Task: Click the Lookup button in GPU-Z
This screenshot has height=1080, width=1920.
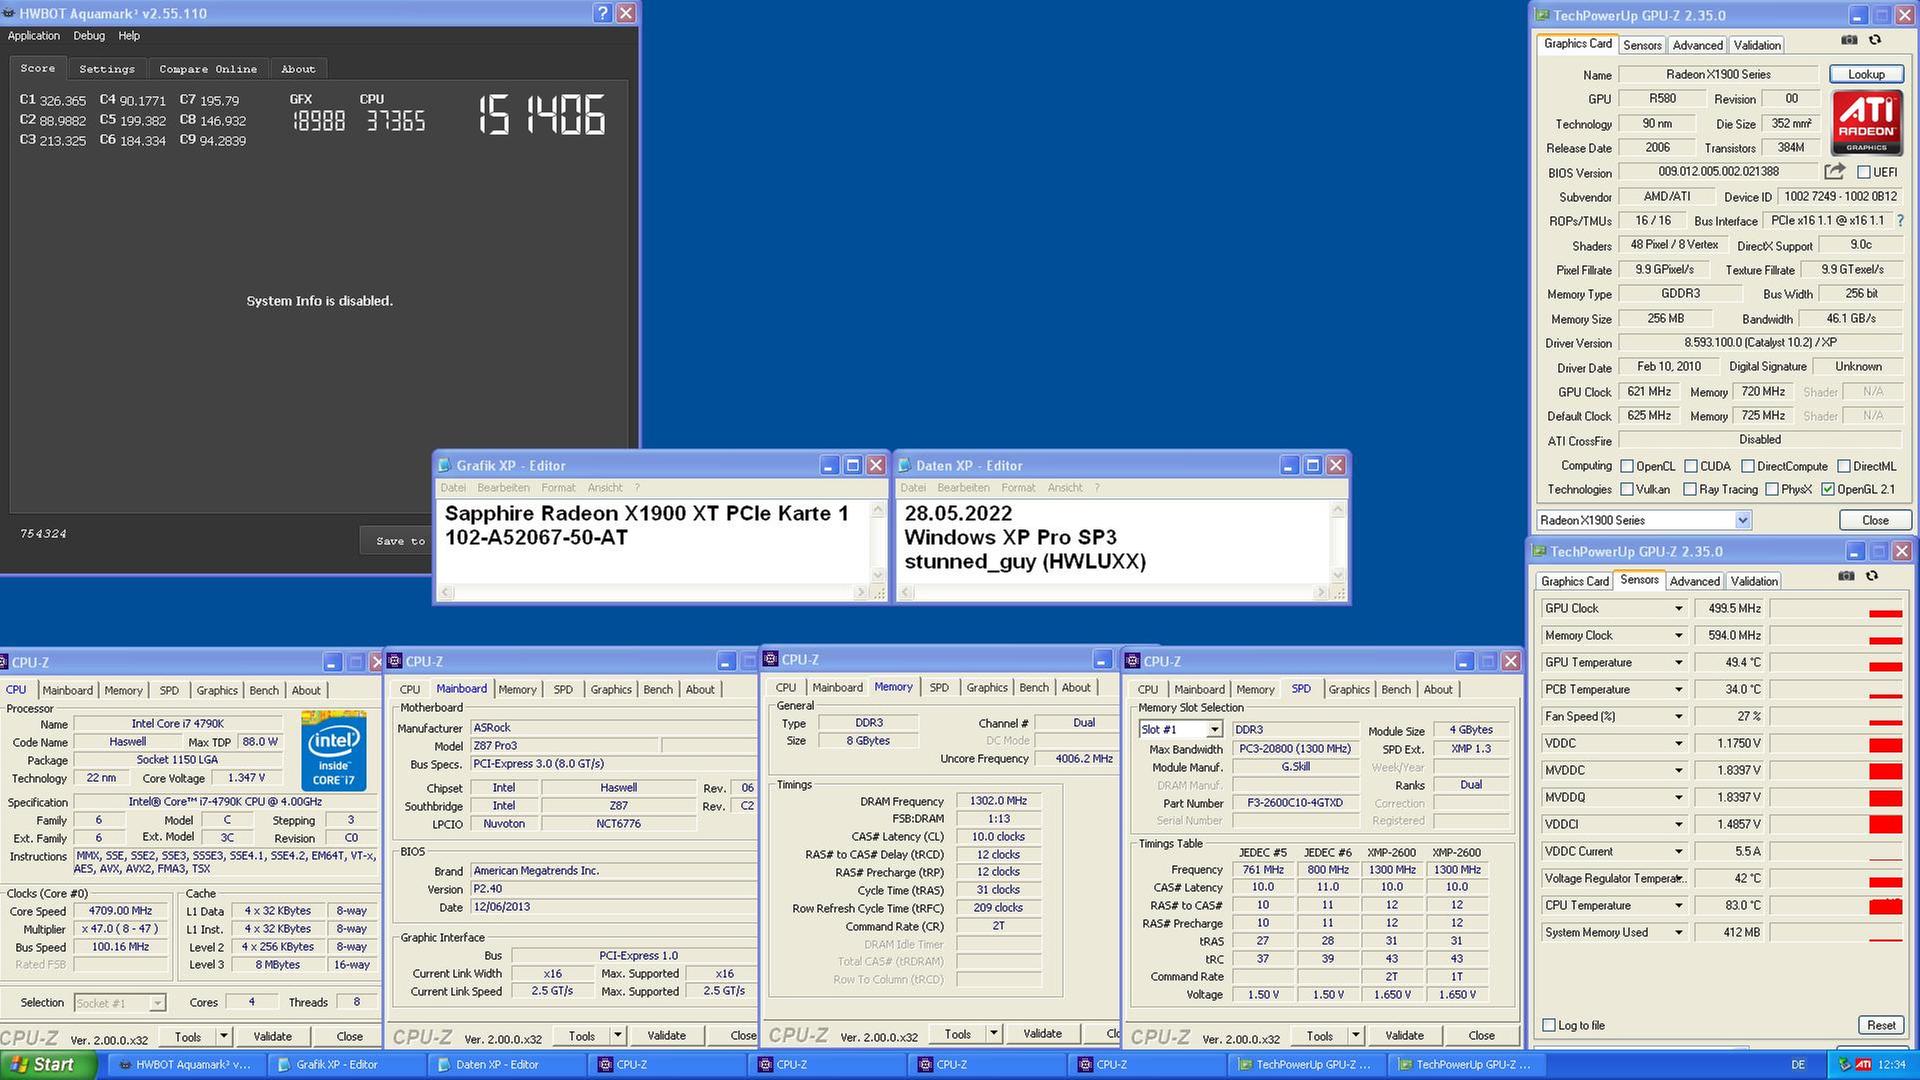Action: (x=1866, y=74)
